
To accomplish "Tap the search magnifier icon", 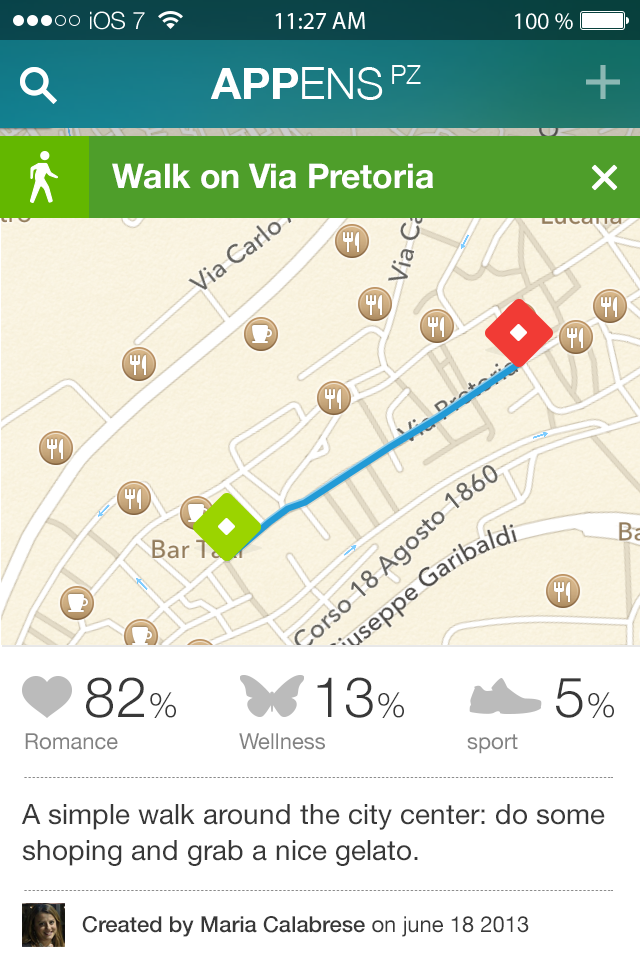I will [39, 86].
